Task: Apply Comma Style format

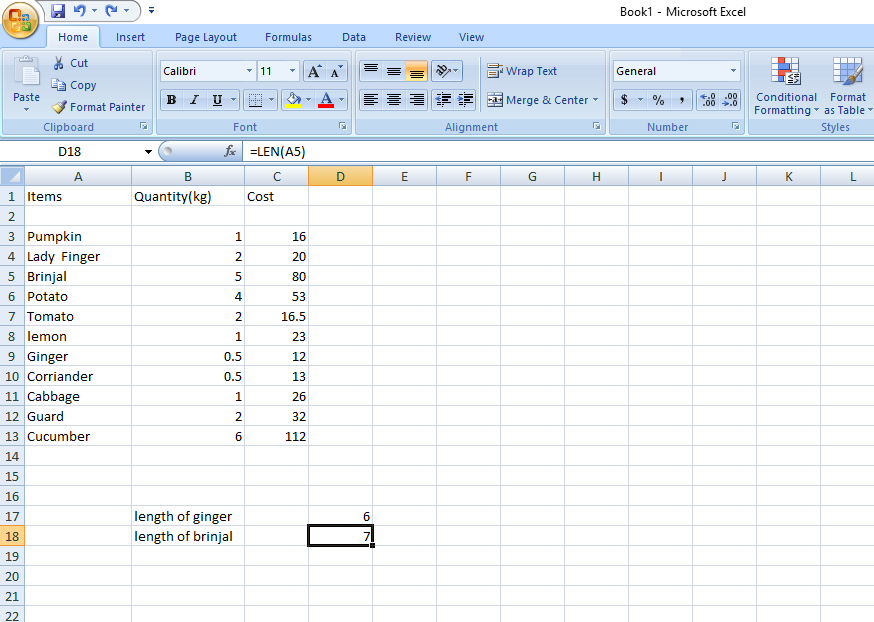Action: click(682, 100)
